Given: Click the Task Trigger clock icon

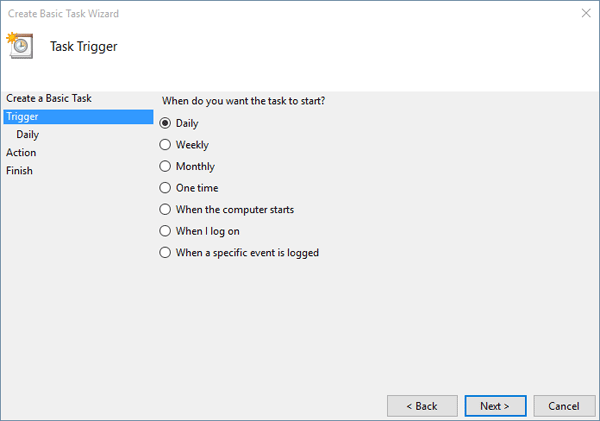Looking at the screenshot, I should pyautogui.click(x=19, y=45).
